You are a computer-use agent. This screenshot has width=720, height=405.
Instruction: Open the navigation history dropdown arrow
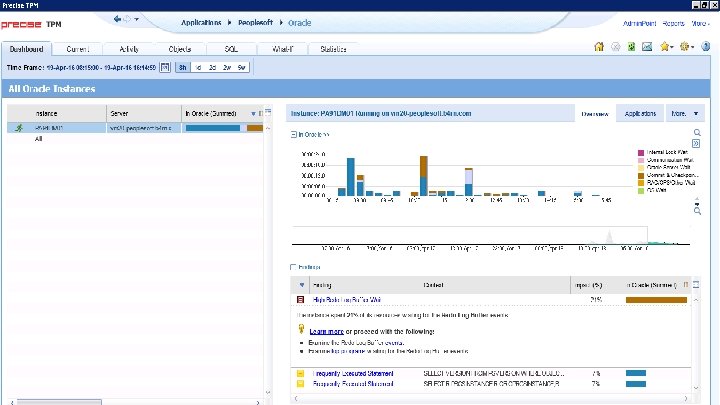(136, 19)
